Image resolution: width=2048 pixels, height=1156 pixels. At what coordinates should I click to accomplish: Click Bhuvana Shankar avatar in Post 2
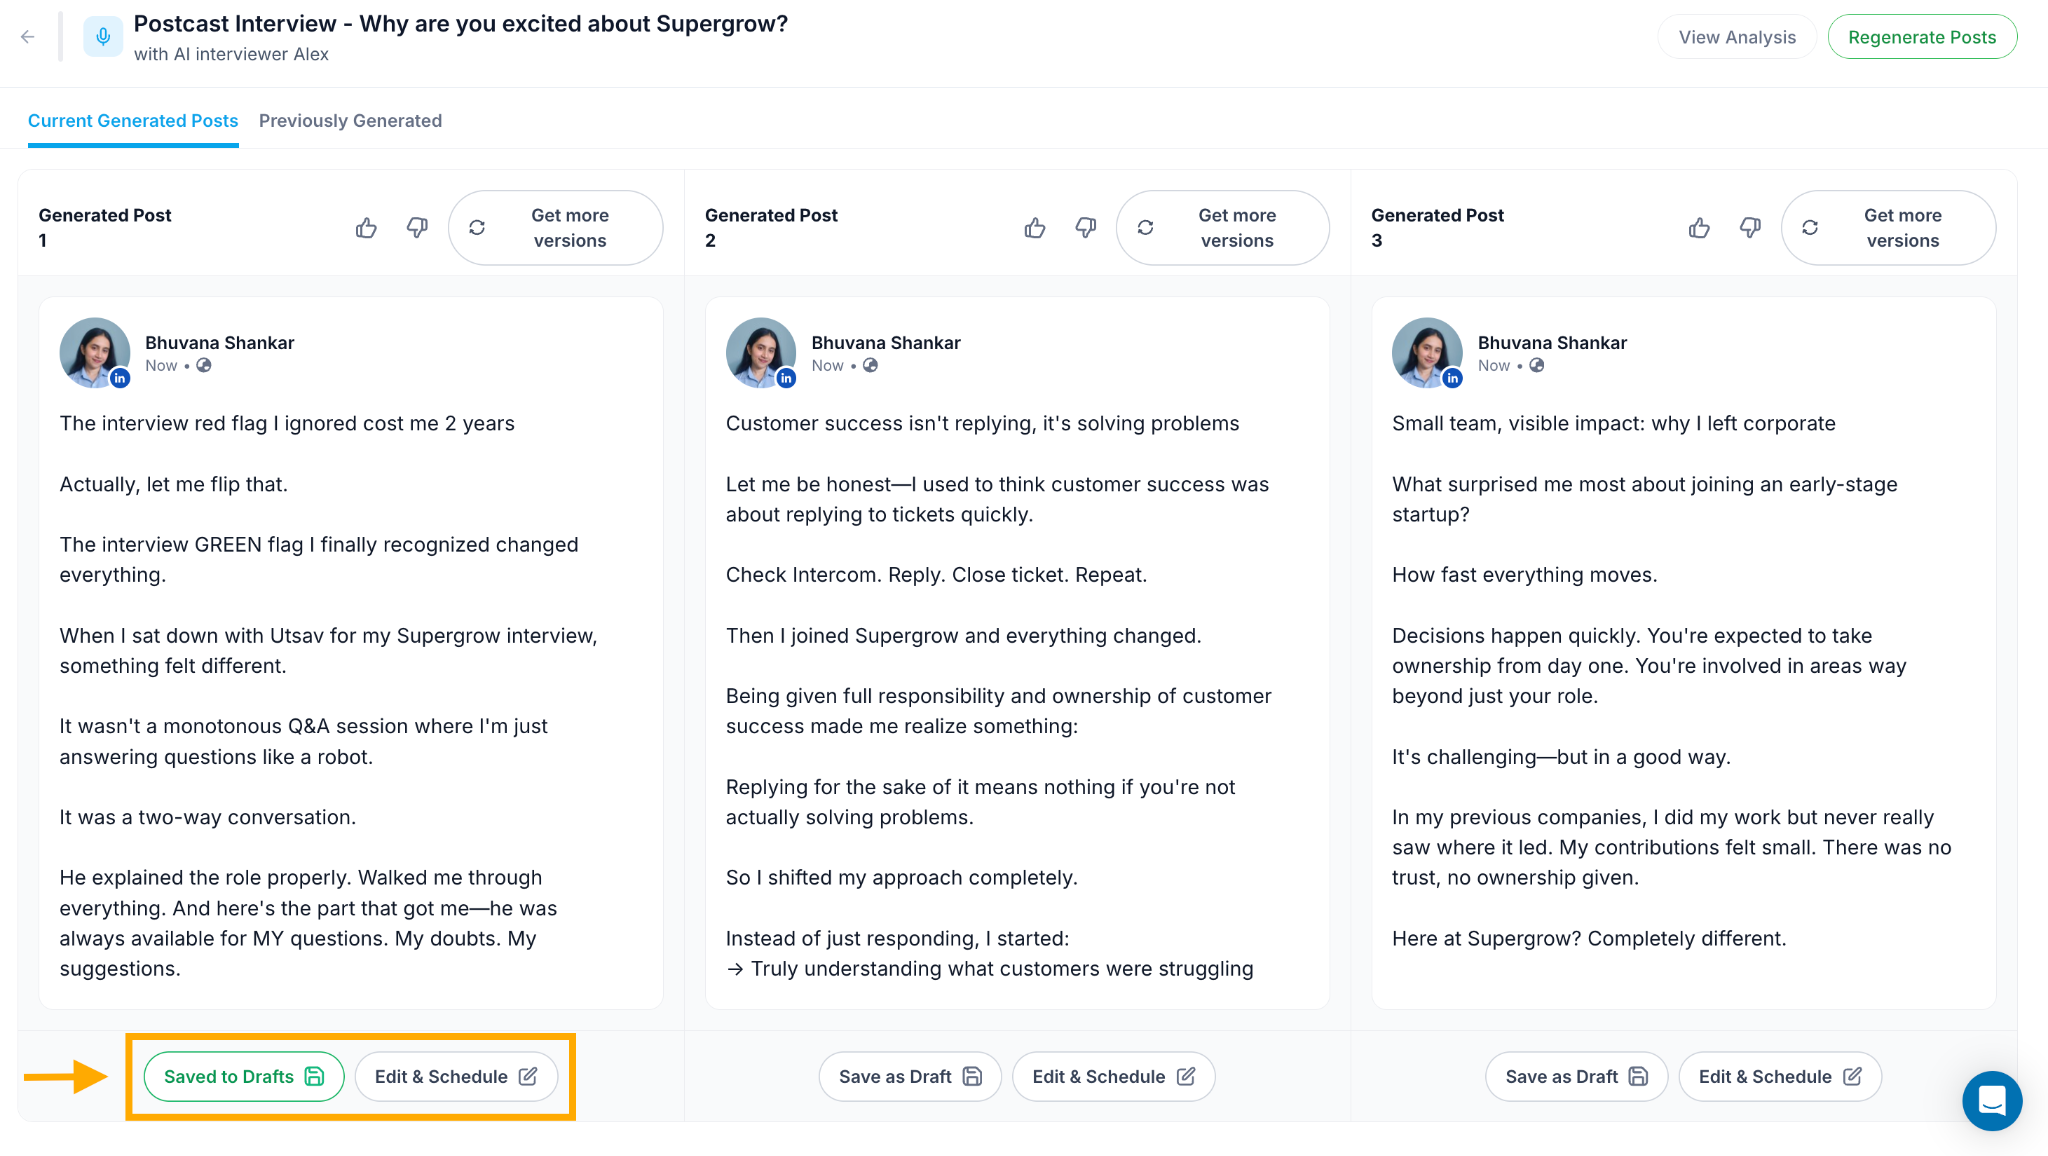pos(761,352)
